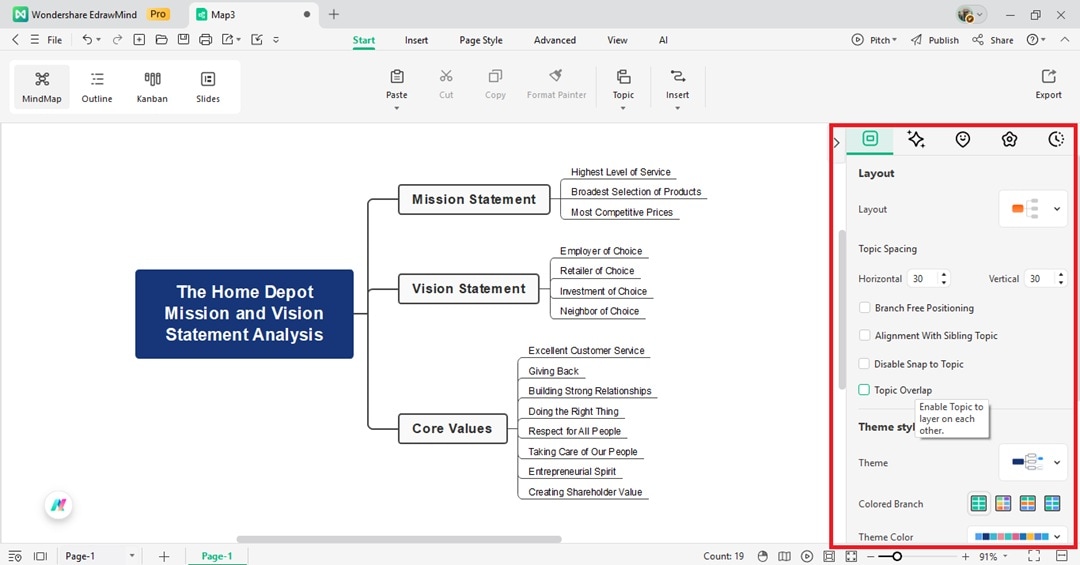Open the Page Style tab
The height and width of the screenshot is (565, 1080).
(481, 40)
